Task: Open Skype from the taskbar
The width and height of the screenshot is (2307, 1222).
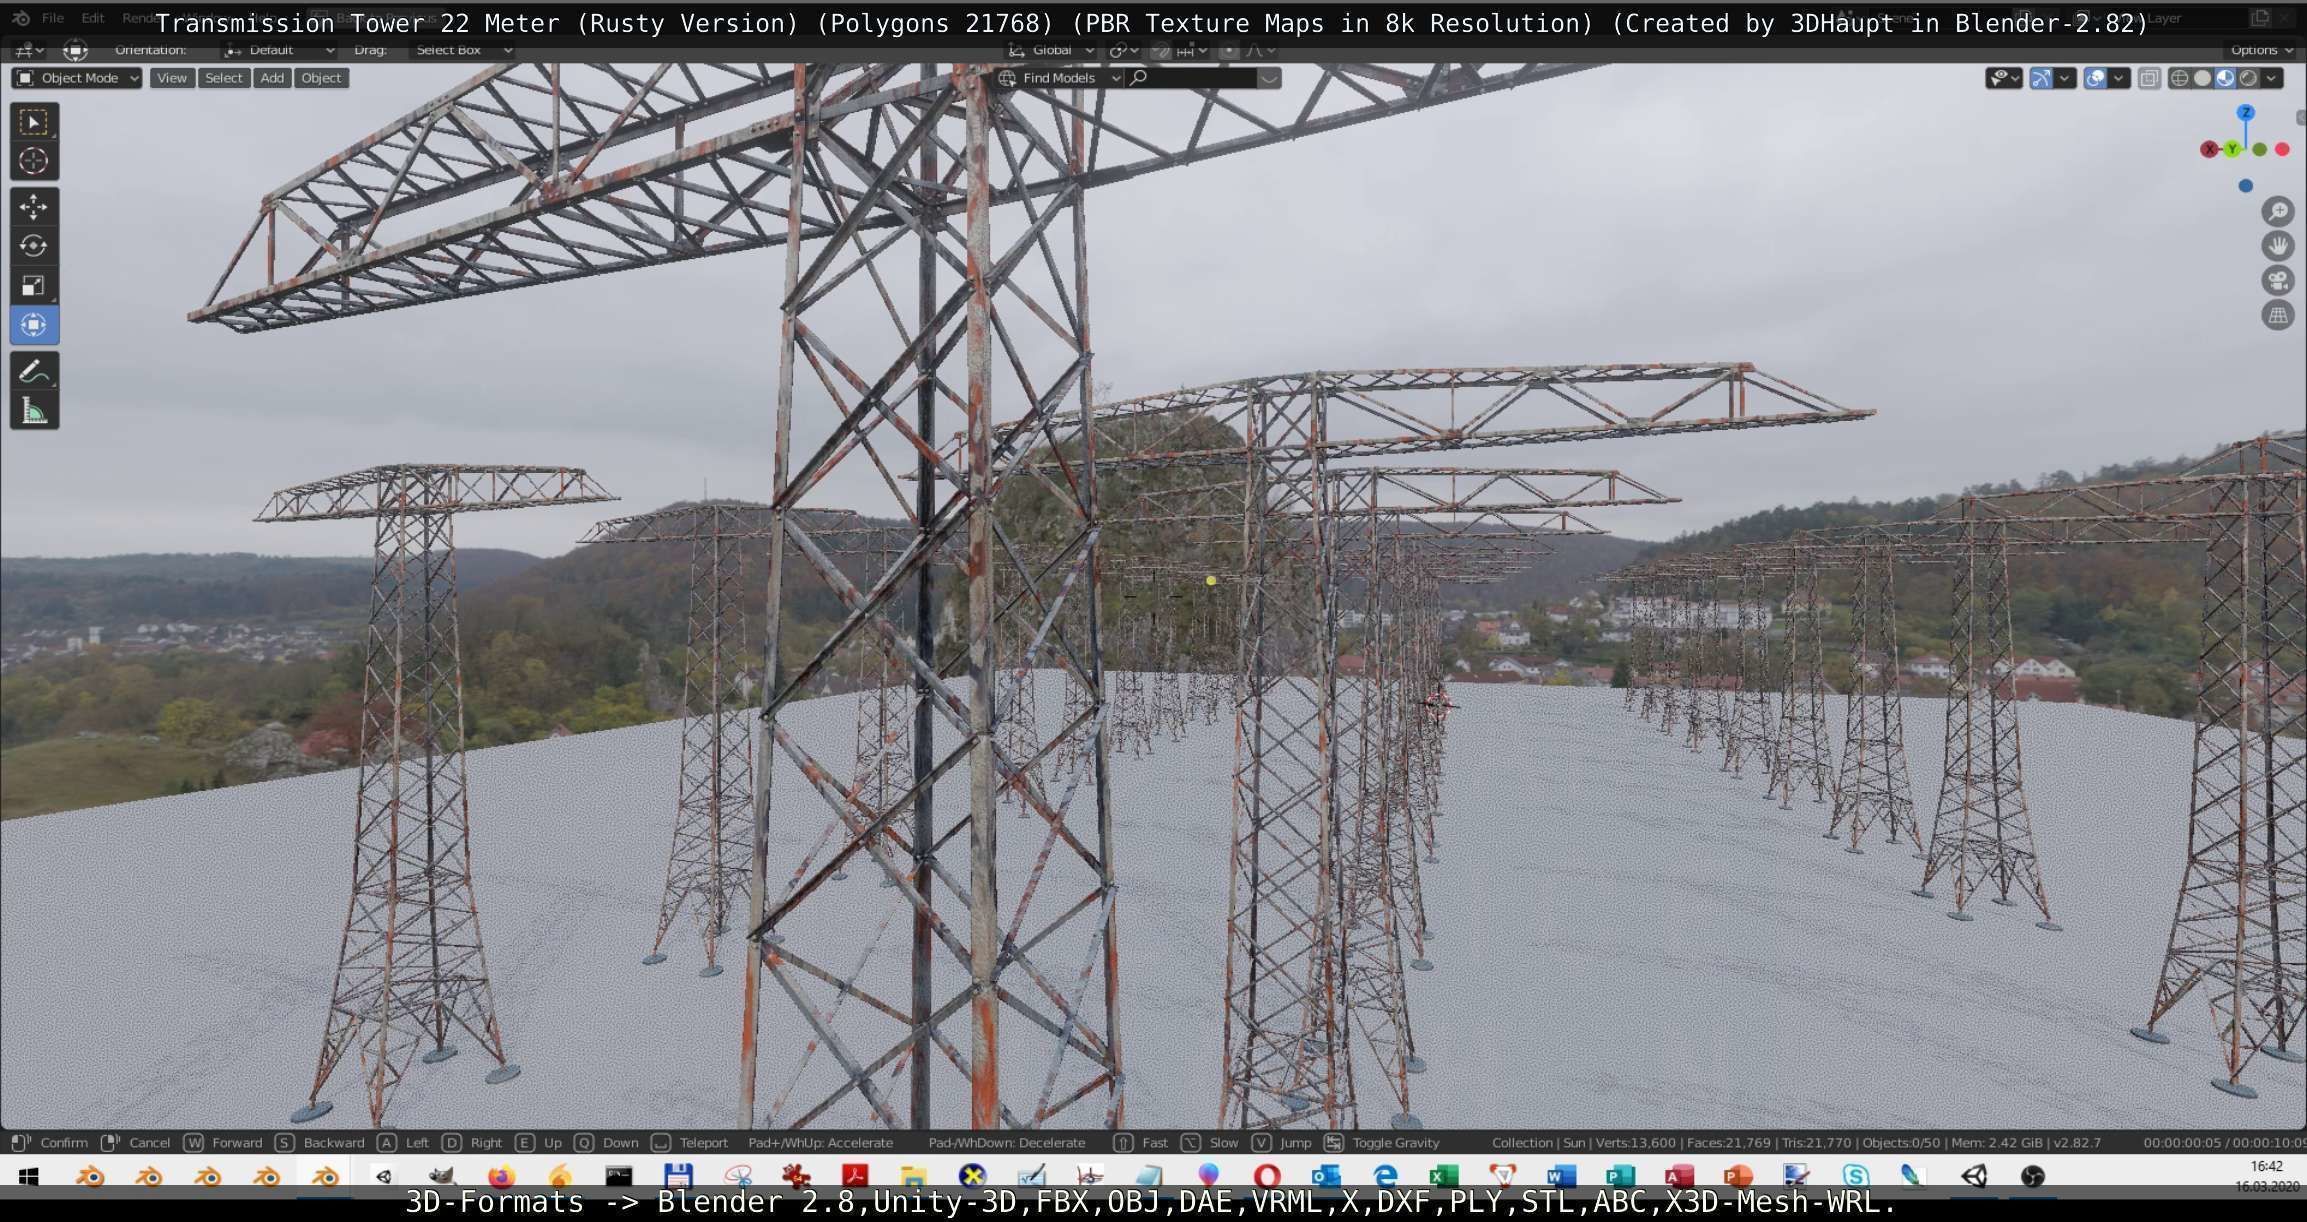Action: pyautogui.click(x=1856, y=1176)
